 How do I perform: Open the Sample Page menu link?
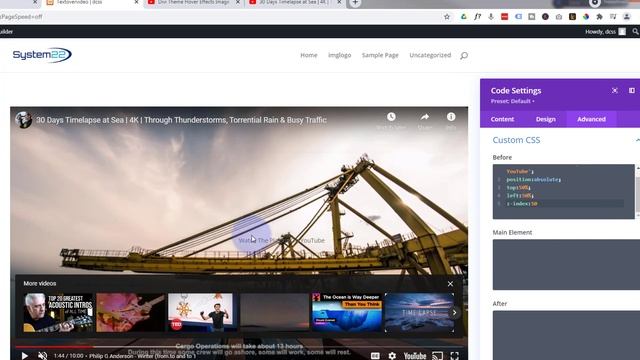point(380,55)
